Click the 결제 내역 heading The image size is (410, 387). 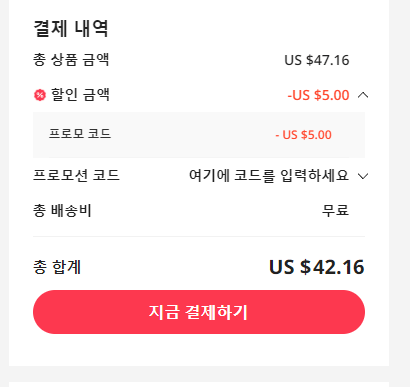pos(71,28)
